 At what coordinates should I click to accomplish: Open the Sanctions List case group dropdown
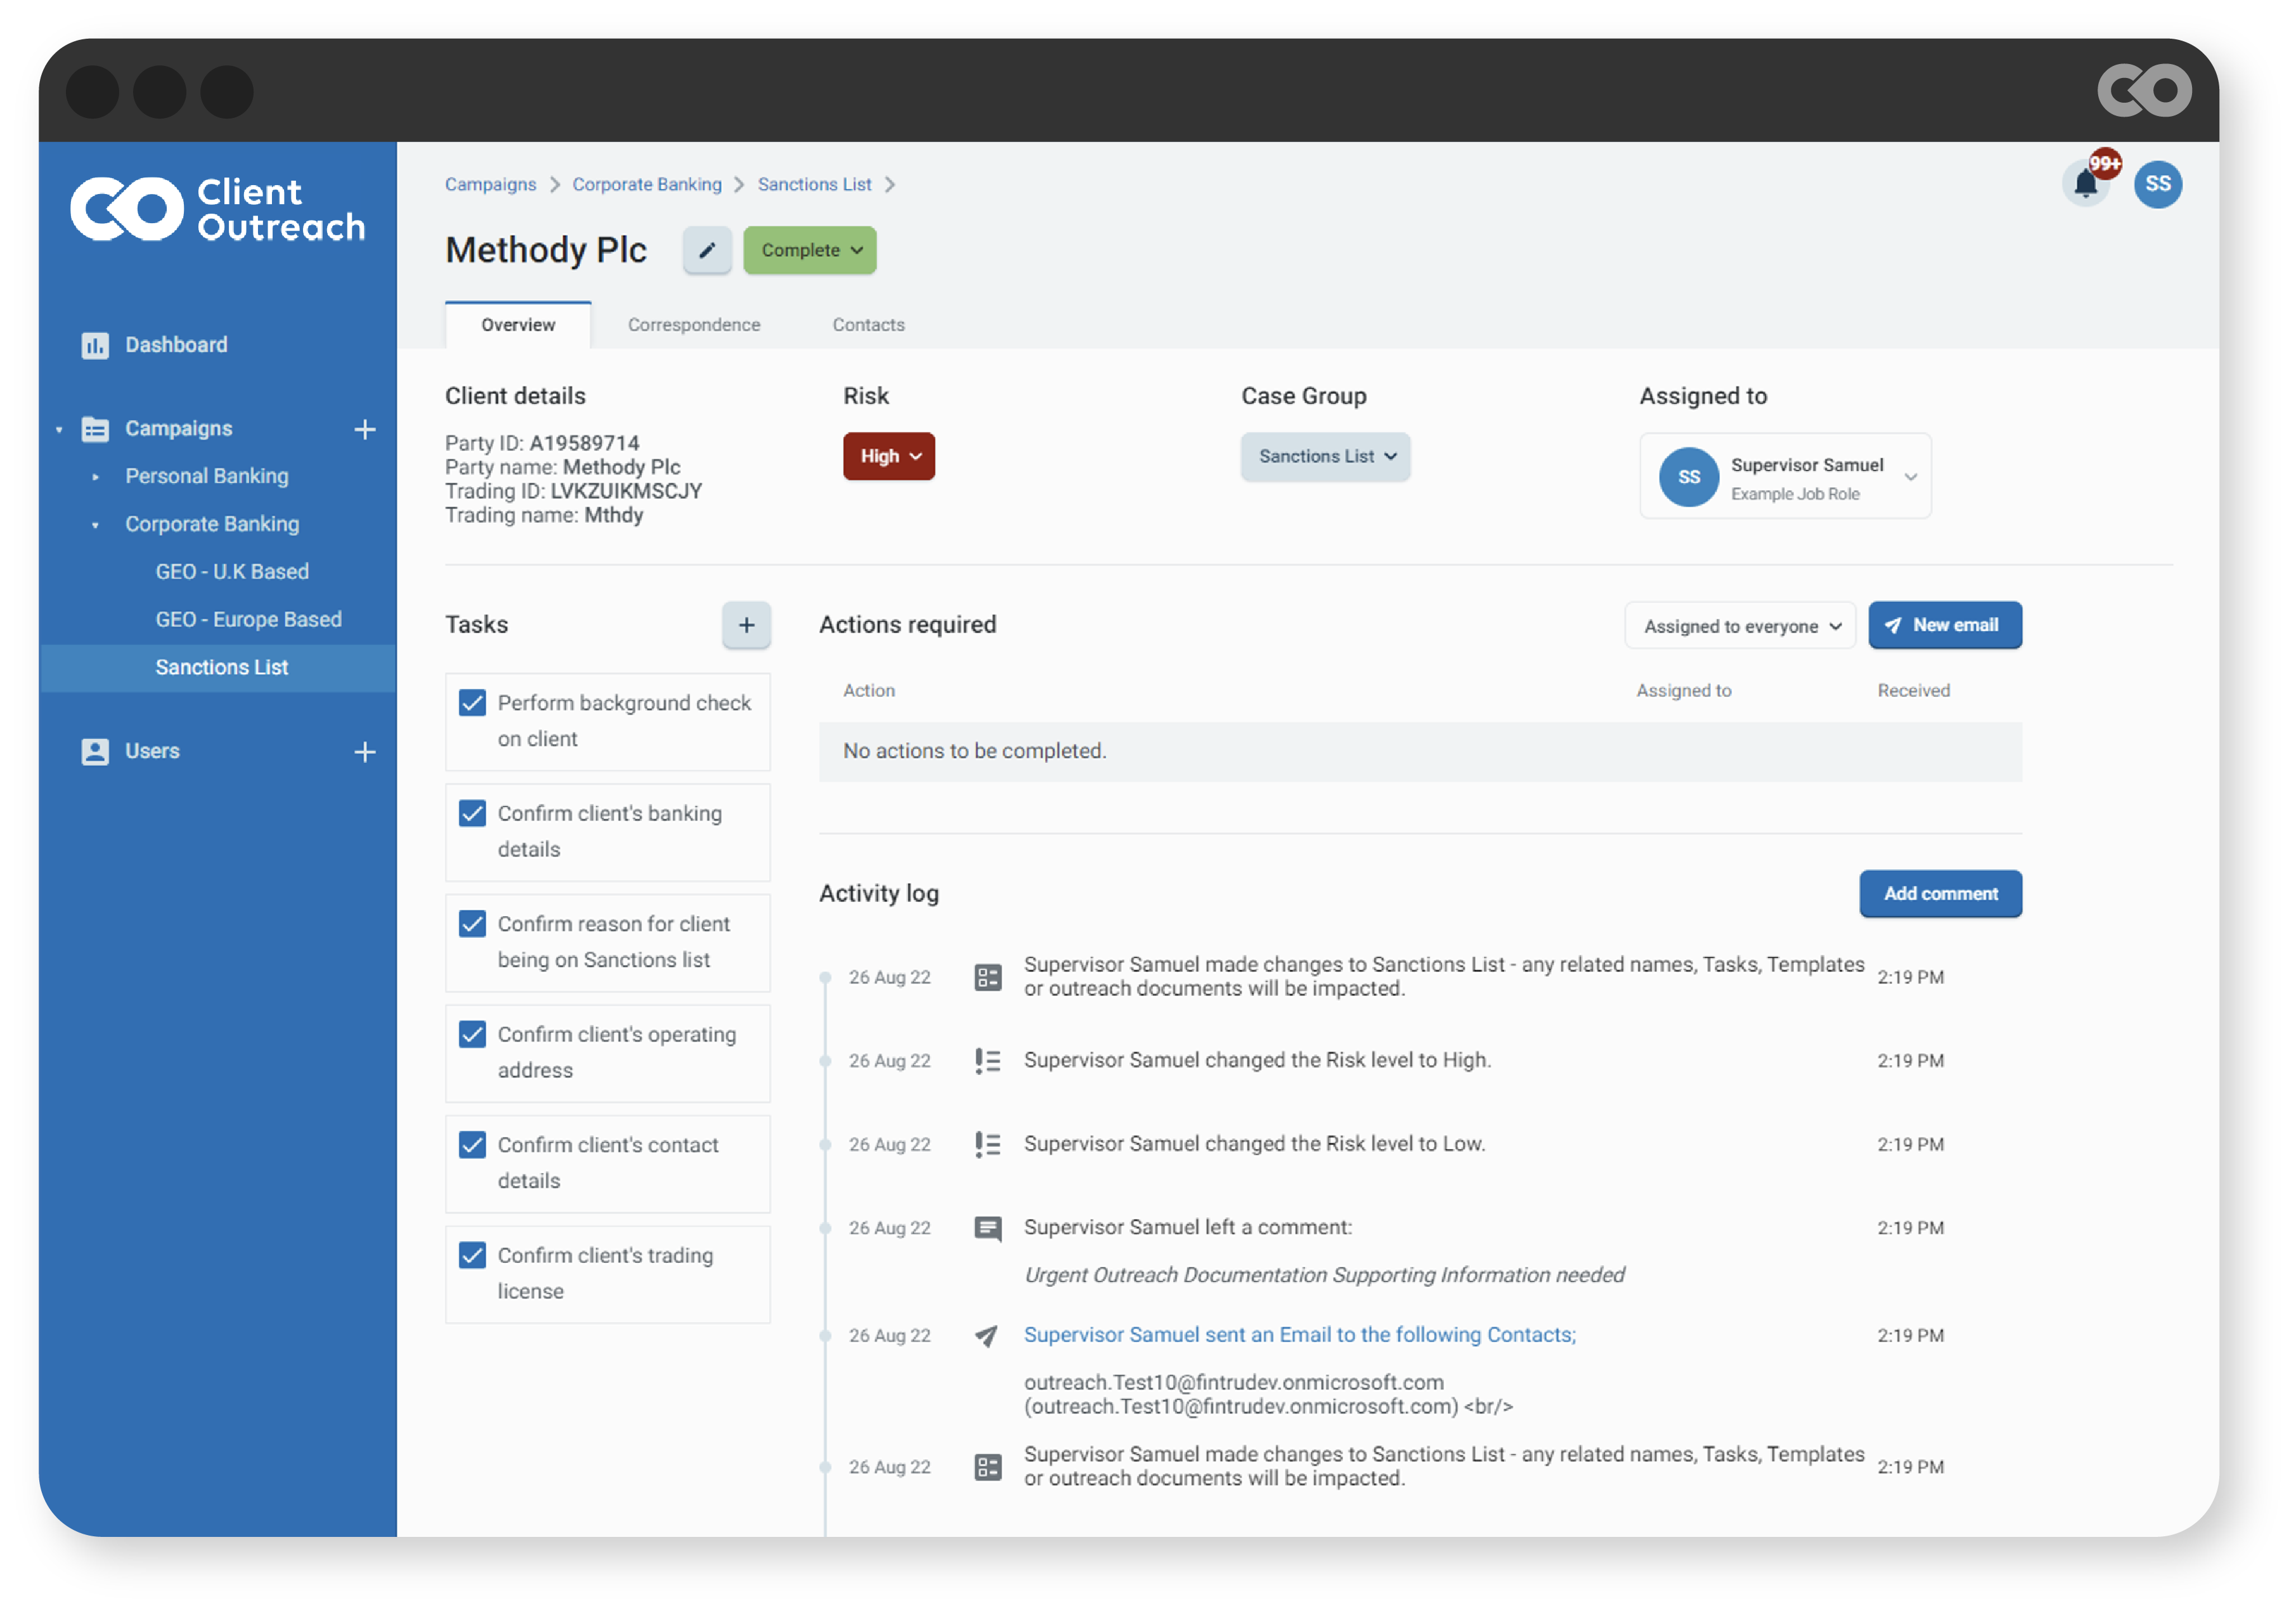(1325, 456)
